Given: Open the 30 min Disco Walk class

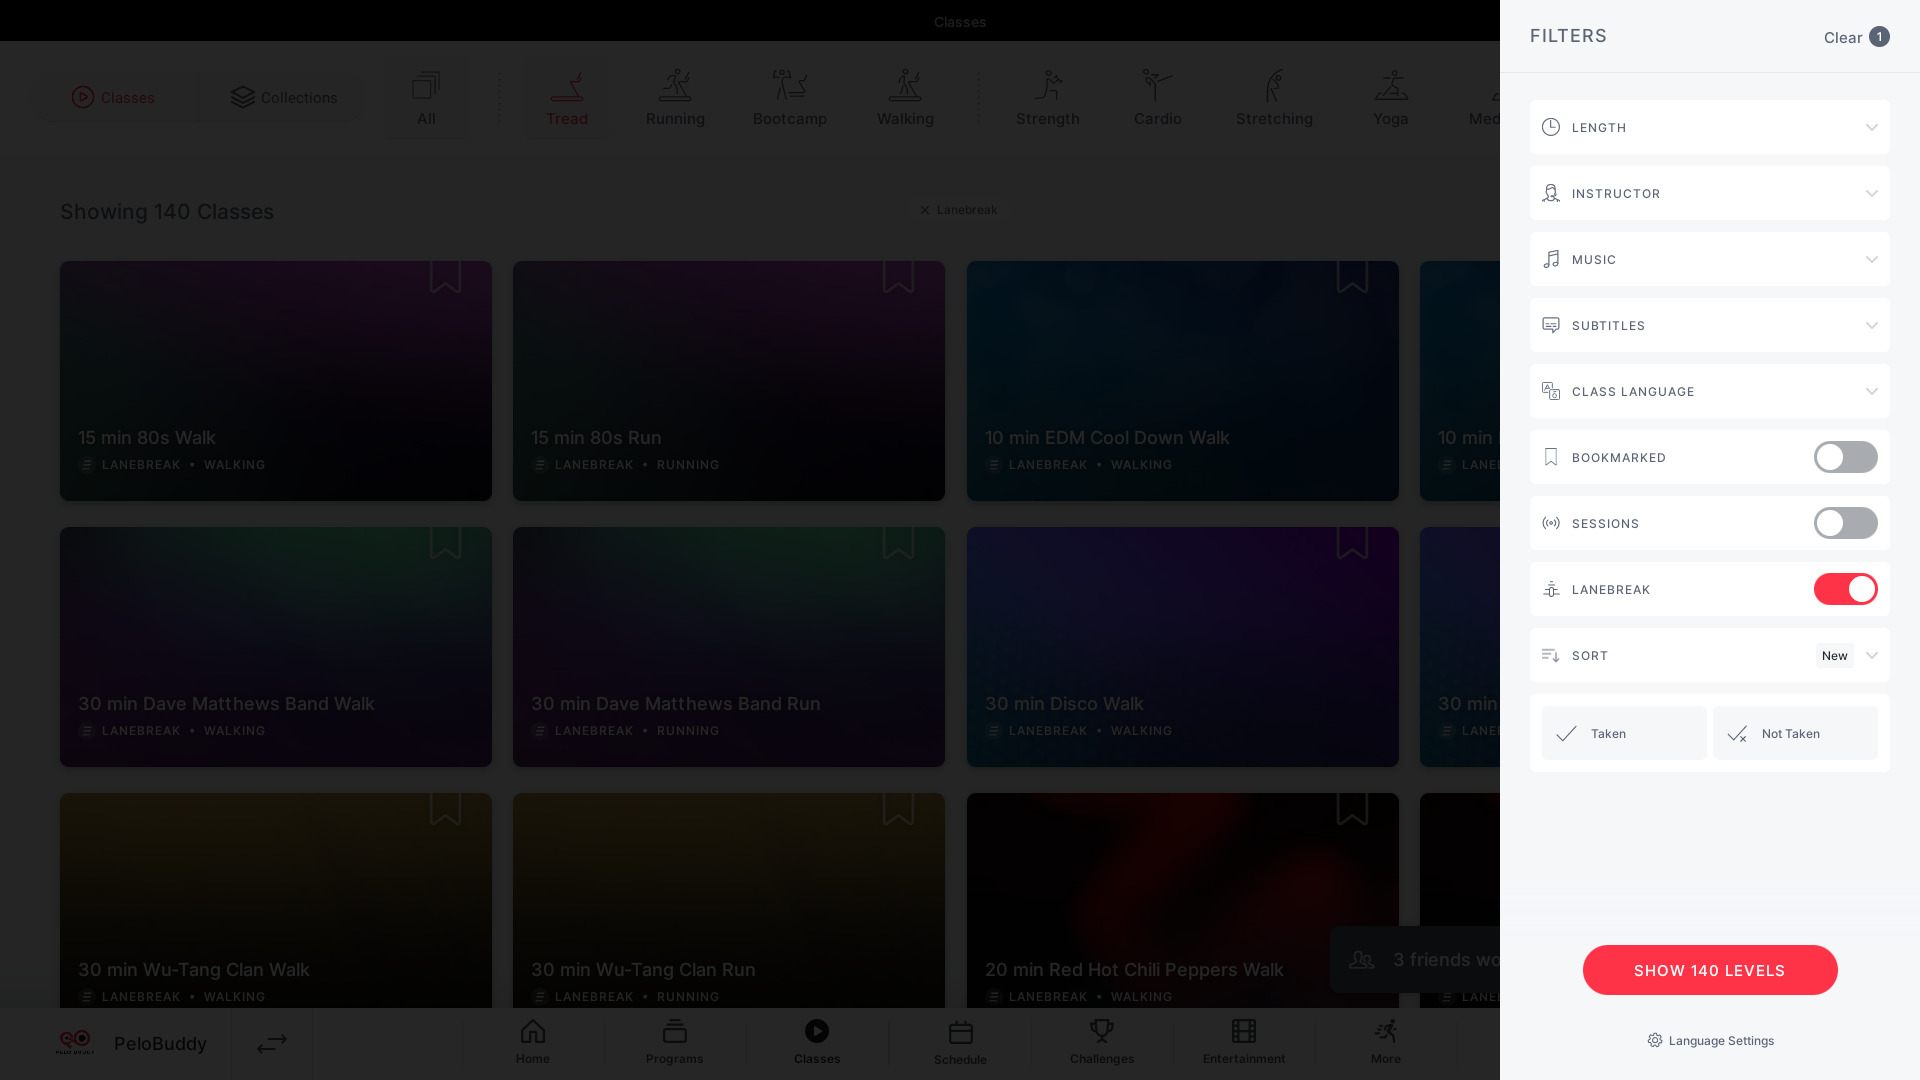Looking at the screenshot, I should click(1183, 647).
